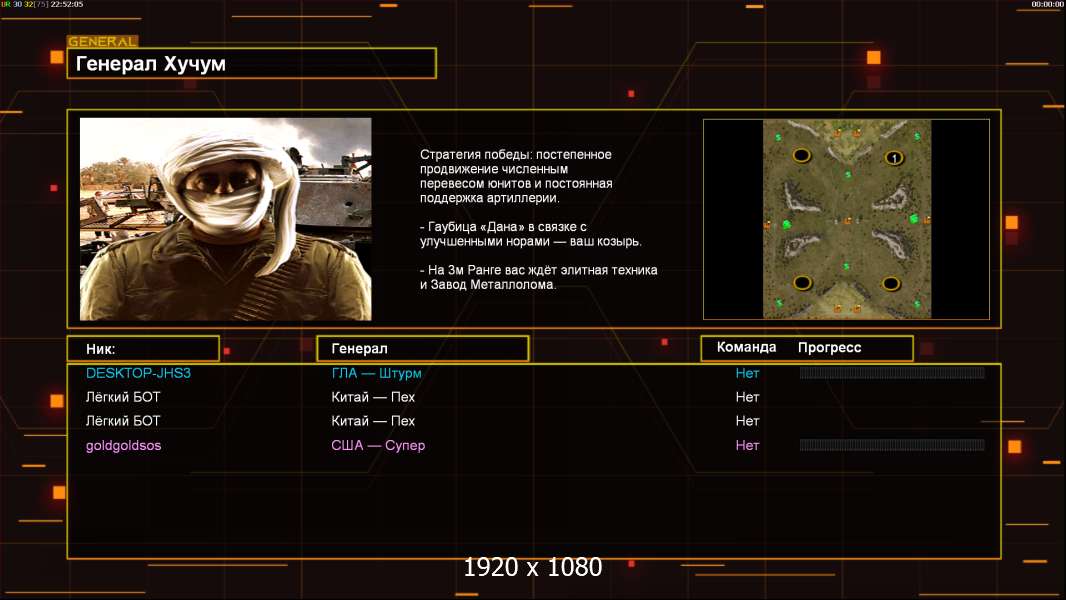Click the large green supply icon on the minimap's right side

click(x=912, y=218)
